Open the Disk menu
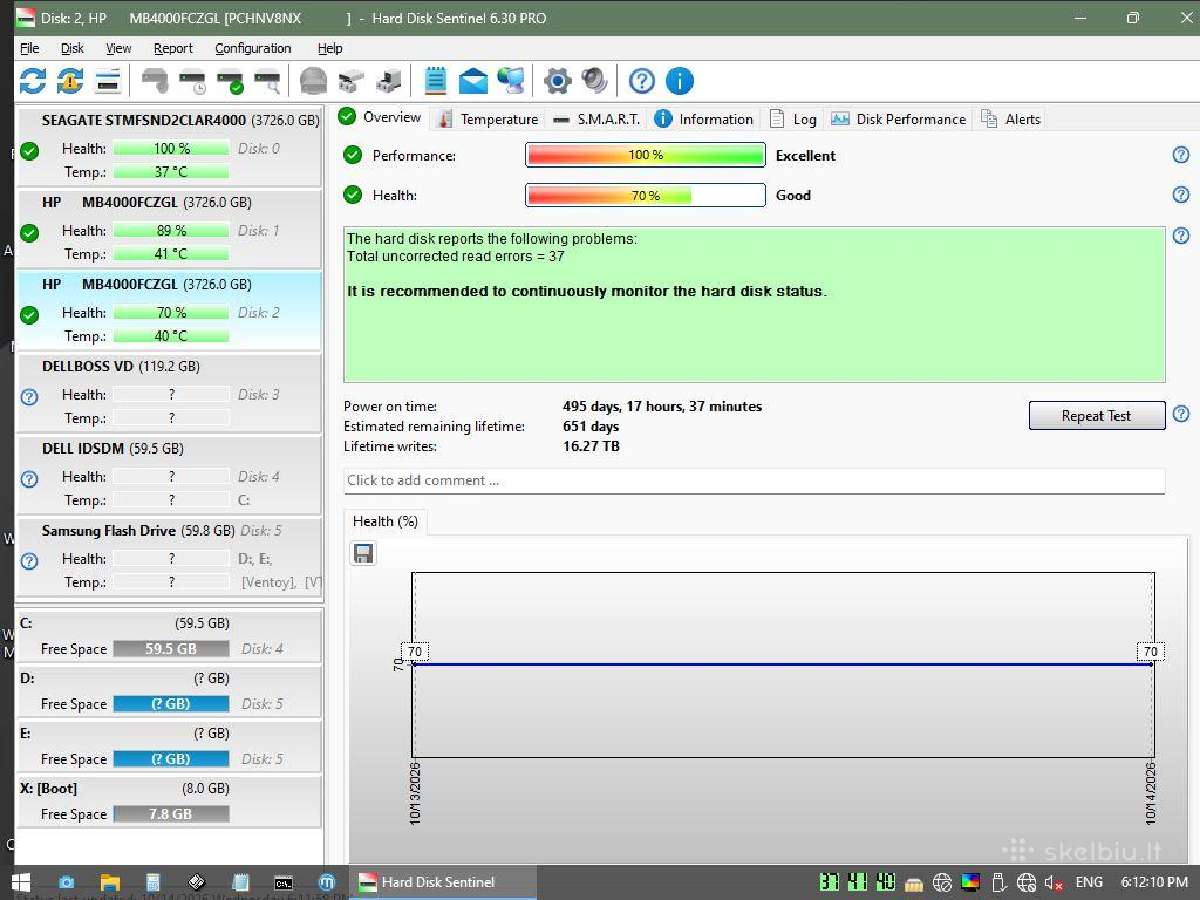 pyautogui.click(x=72, y=48)
